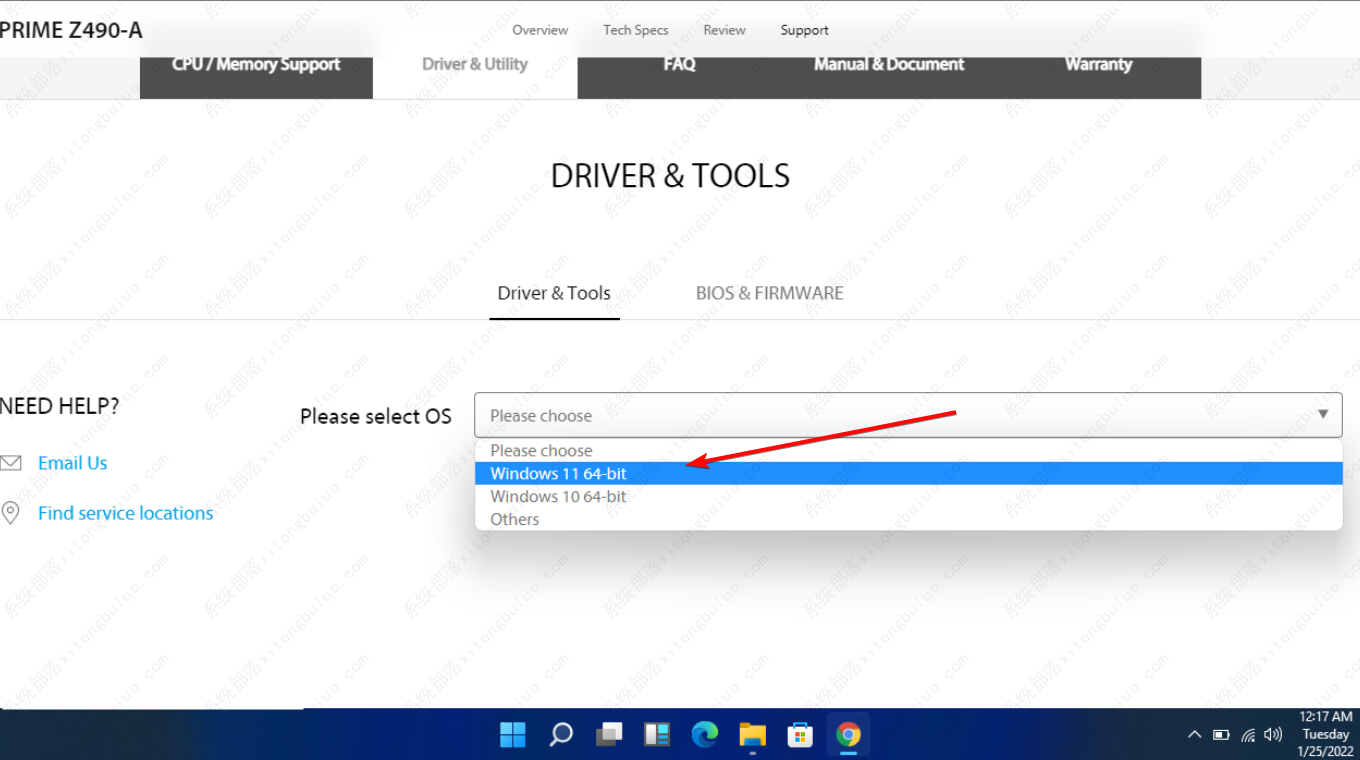The height and width of the screenshot is (760, 1360).
Task: Go to Manual & Document tab
Action: [x=889, y=65]
